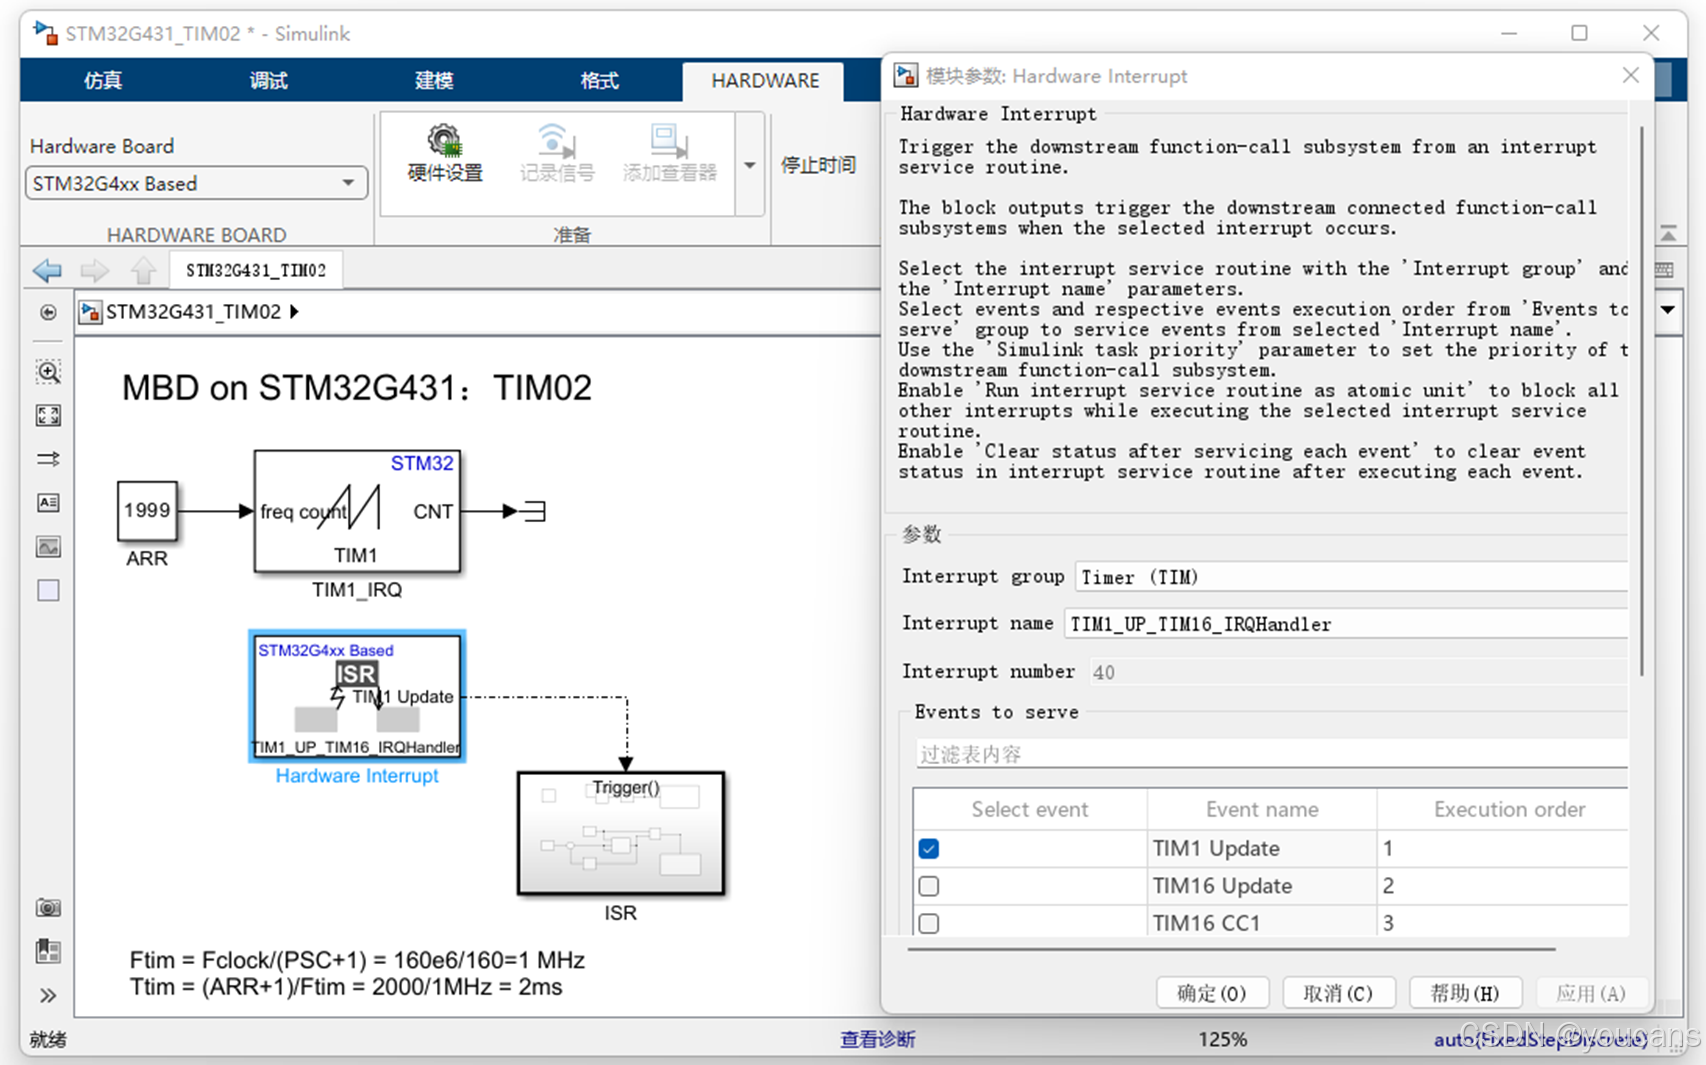Image resolution: width=1706 pixels, height=1065 pixels.
Task: Click the terminator block after CNT
Action: click(535, 512)
